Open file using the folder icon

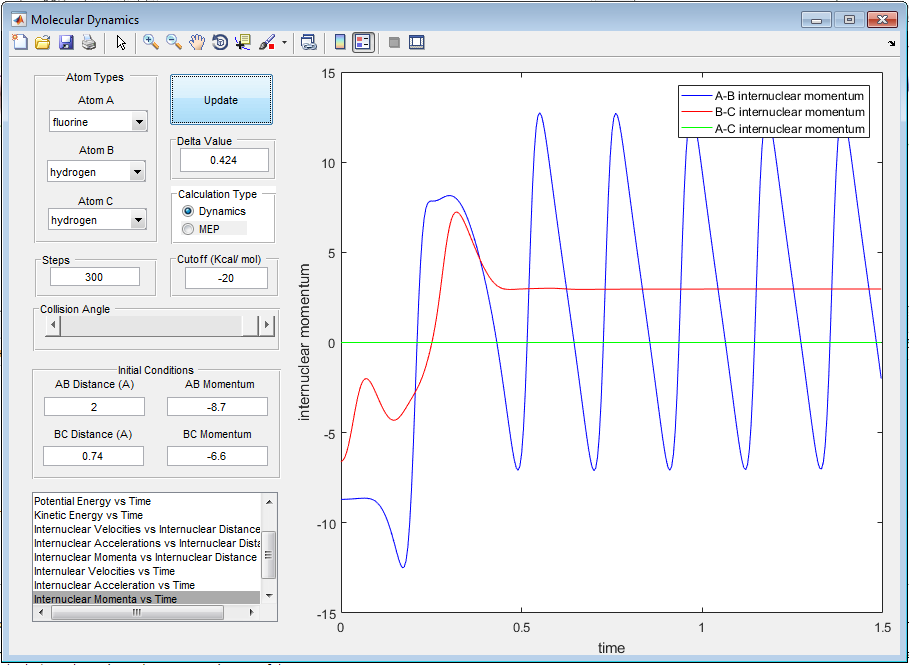[x=43, y=42]
